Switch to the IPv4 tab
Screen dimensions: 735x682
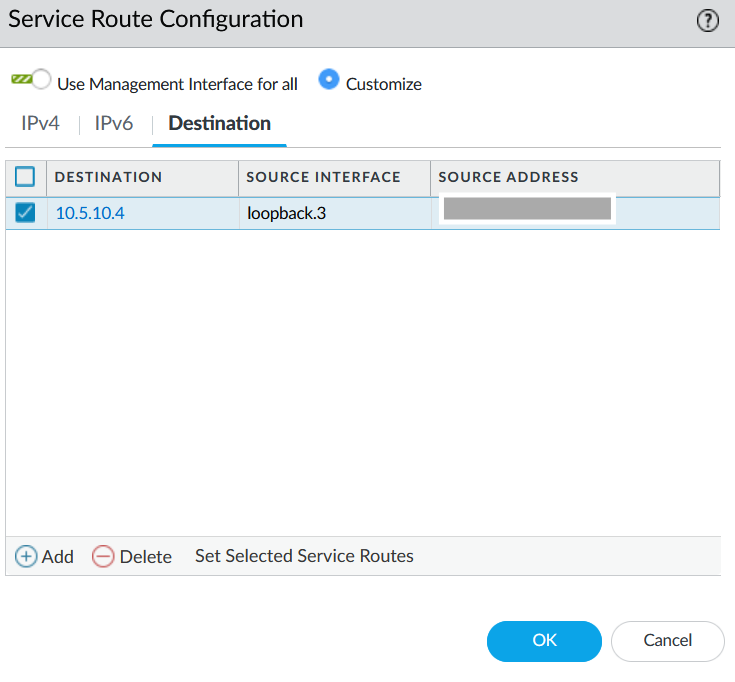coord(40,124)
